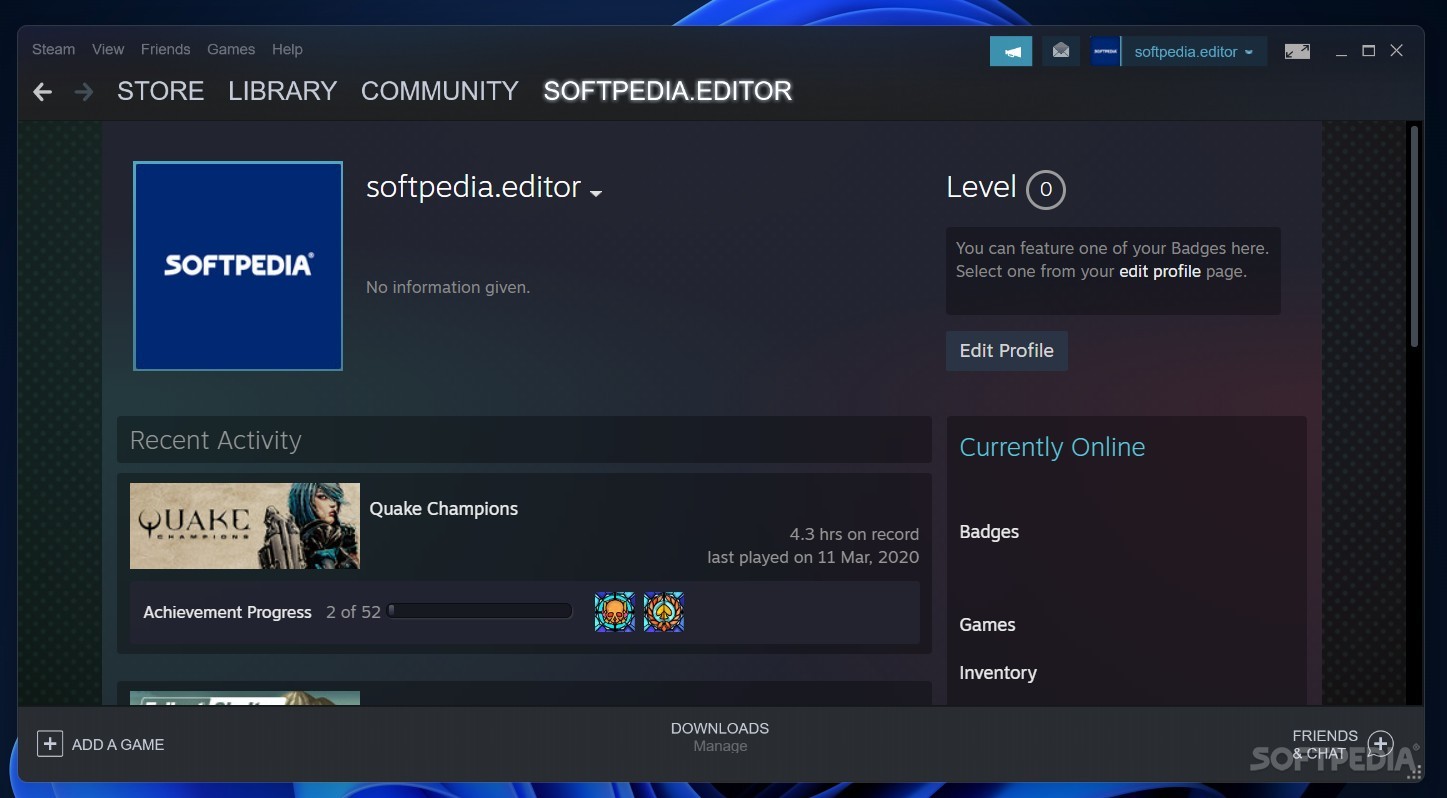Open the softpedia.editor account dropdown
Screen dimensions: 1447x798
tap(1194, 51)
